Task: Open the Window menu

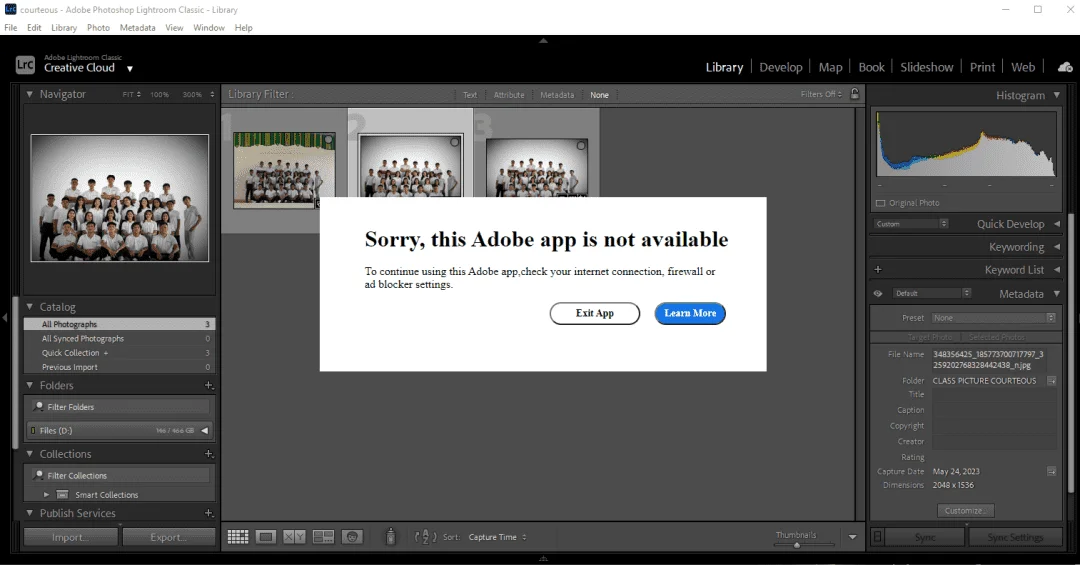Action: coord(209,28)
